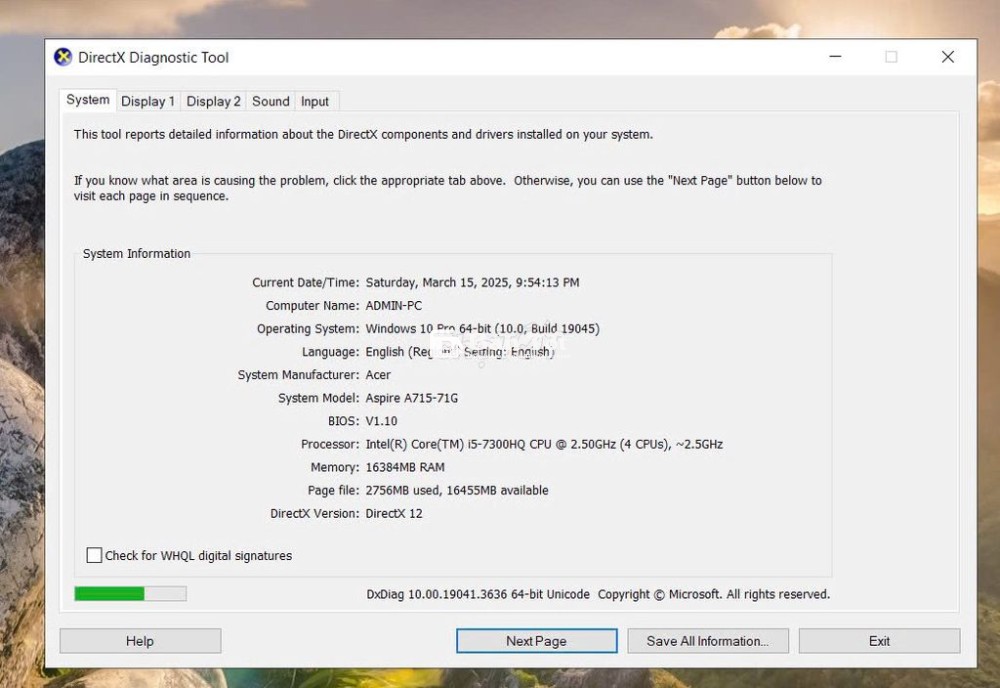This screenshot has width=1000, height=688.
Task: Click the disabled maximize window button
Action: [x=891, y=57]
